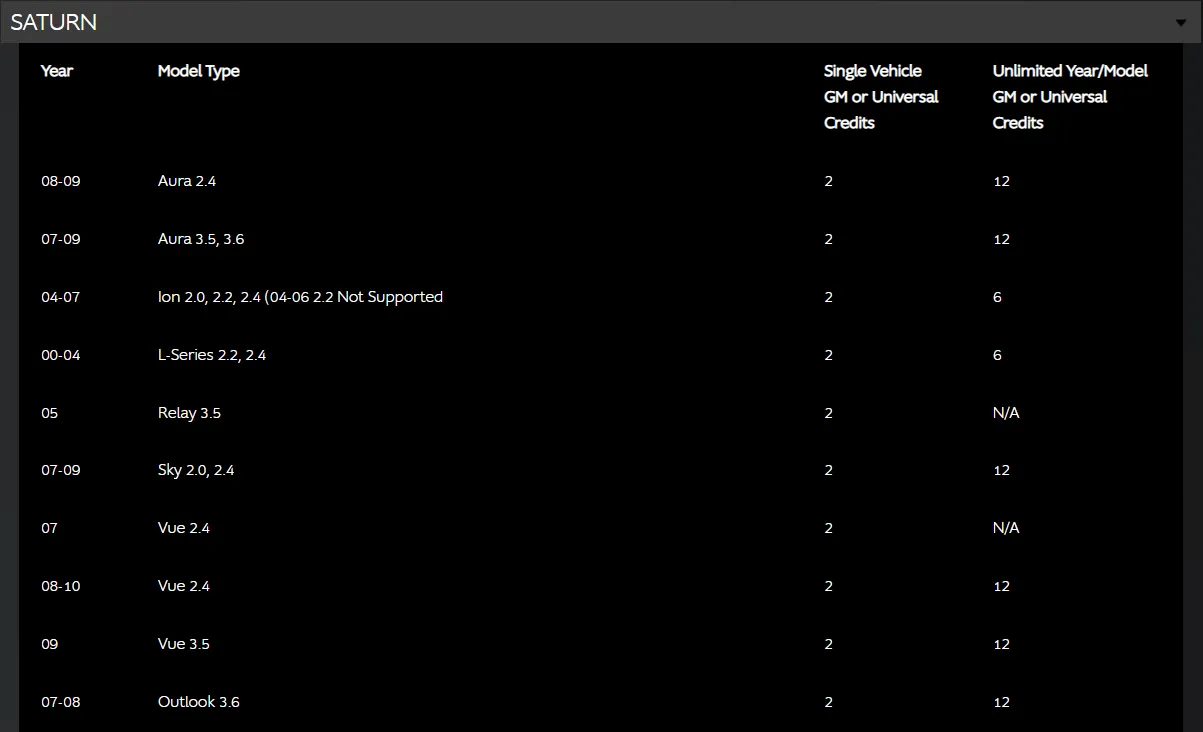Click the 07 Vue 2.4 year cell

(49, 528)
